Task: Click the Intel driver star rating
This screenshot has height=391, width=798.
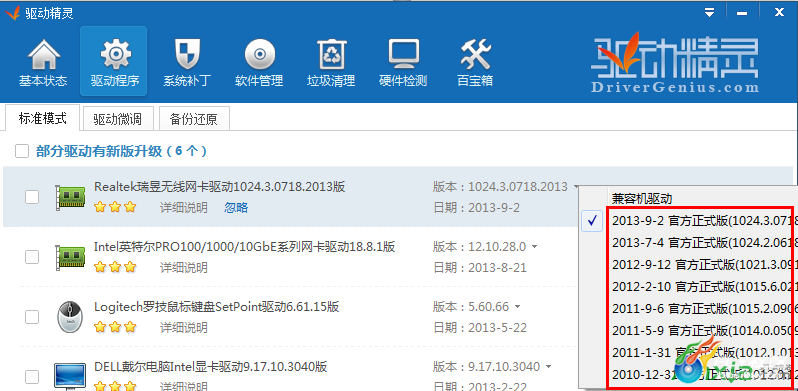Action: point(116,267)
